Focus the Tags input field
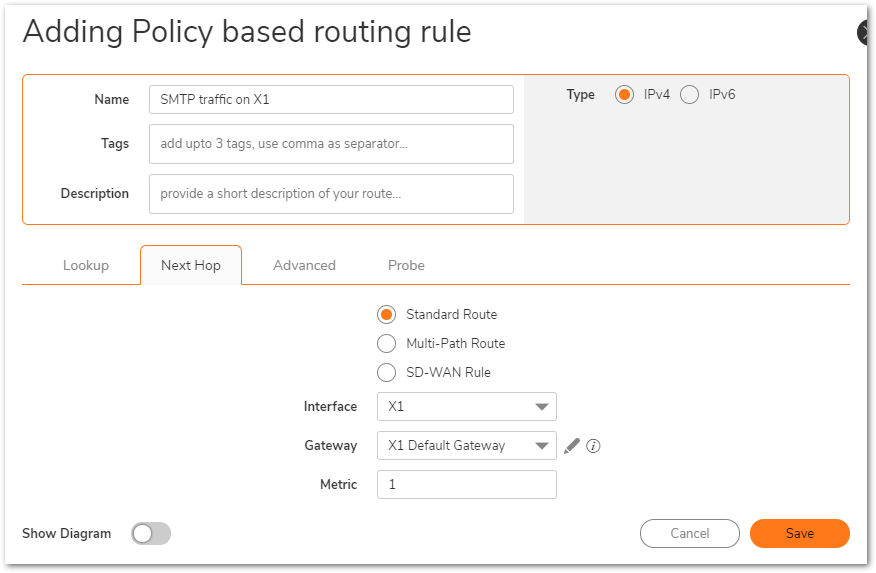This screenshot has height=573, width=876. (x=331, y=144)
